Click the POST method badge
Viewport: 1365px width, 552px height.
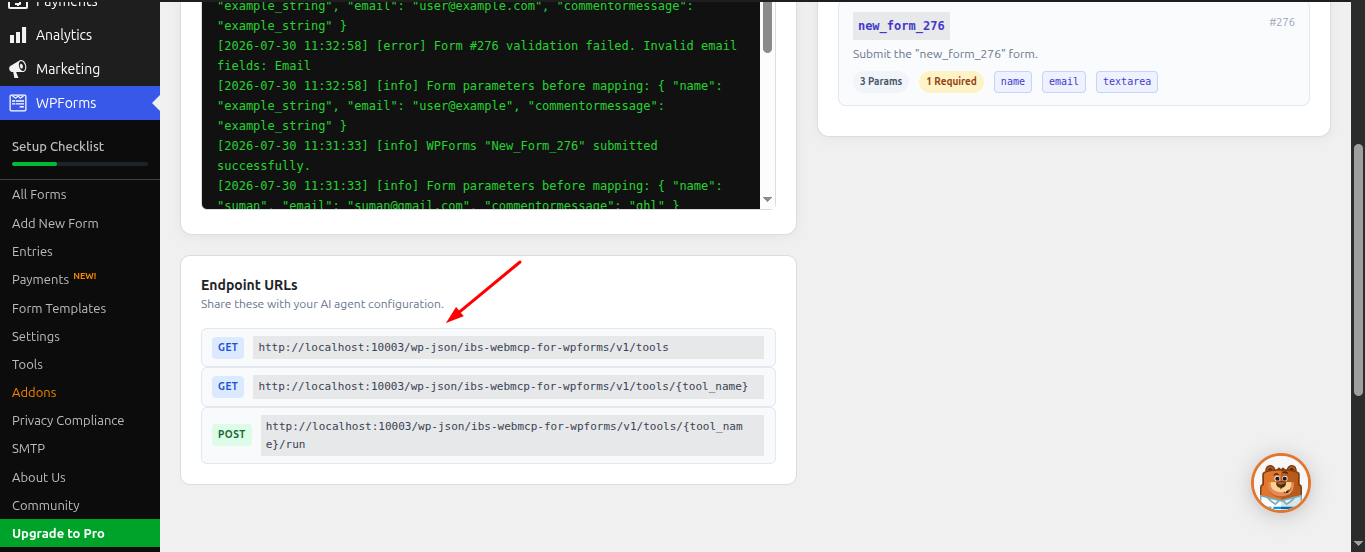pyautogui.click(x=231, y=435)
